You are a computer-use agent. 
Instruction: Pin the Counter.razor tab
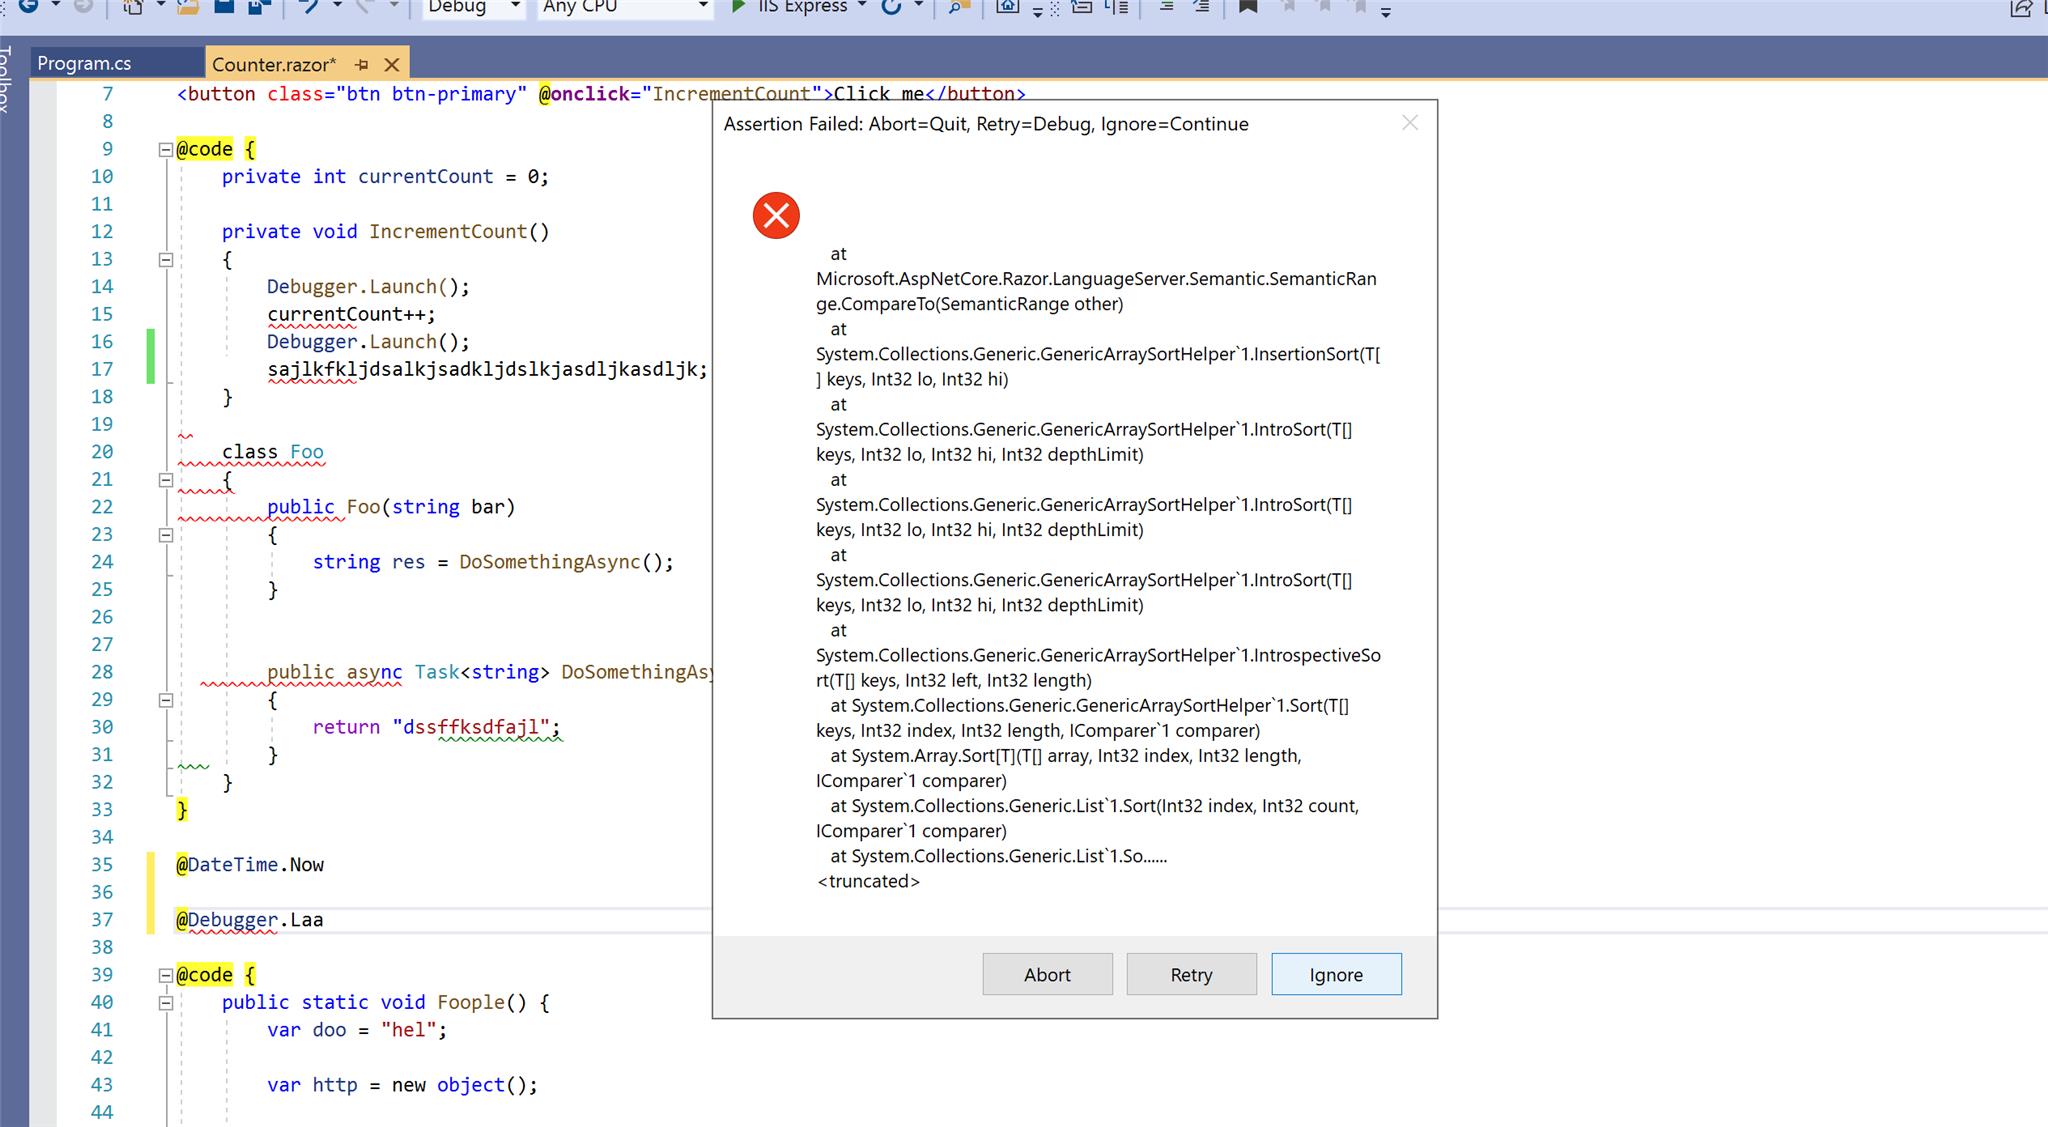pyautogui.click(x=360, y=64)
